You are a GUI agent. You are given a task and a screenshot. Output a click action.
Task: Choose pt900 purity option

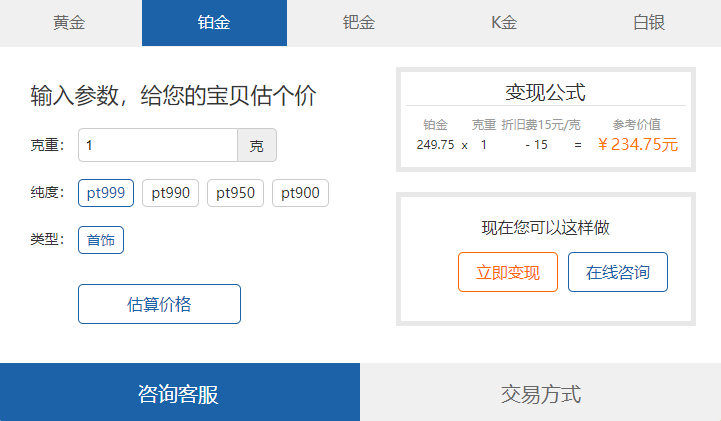point(300,193)
